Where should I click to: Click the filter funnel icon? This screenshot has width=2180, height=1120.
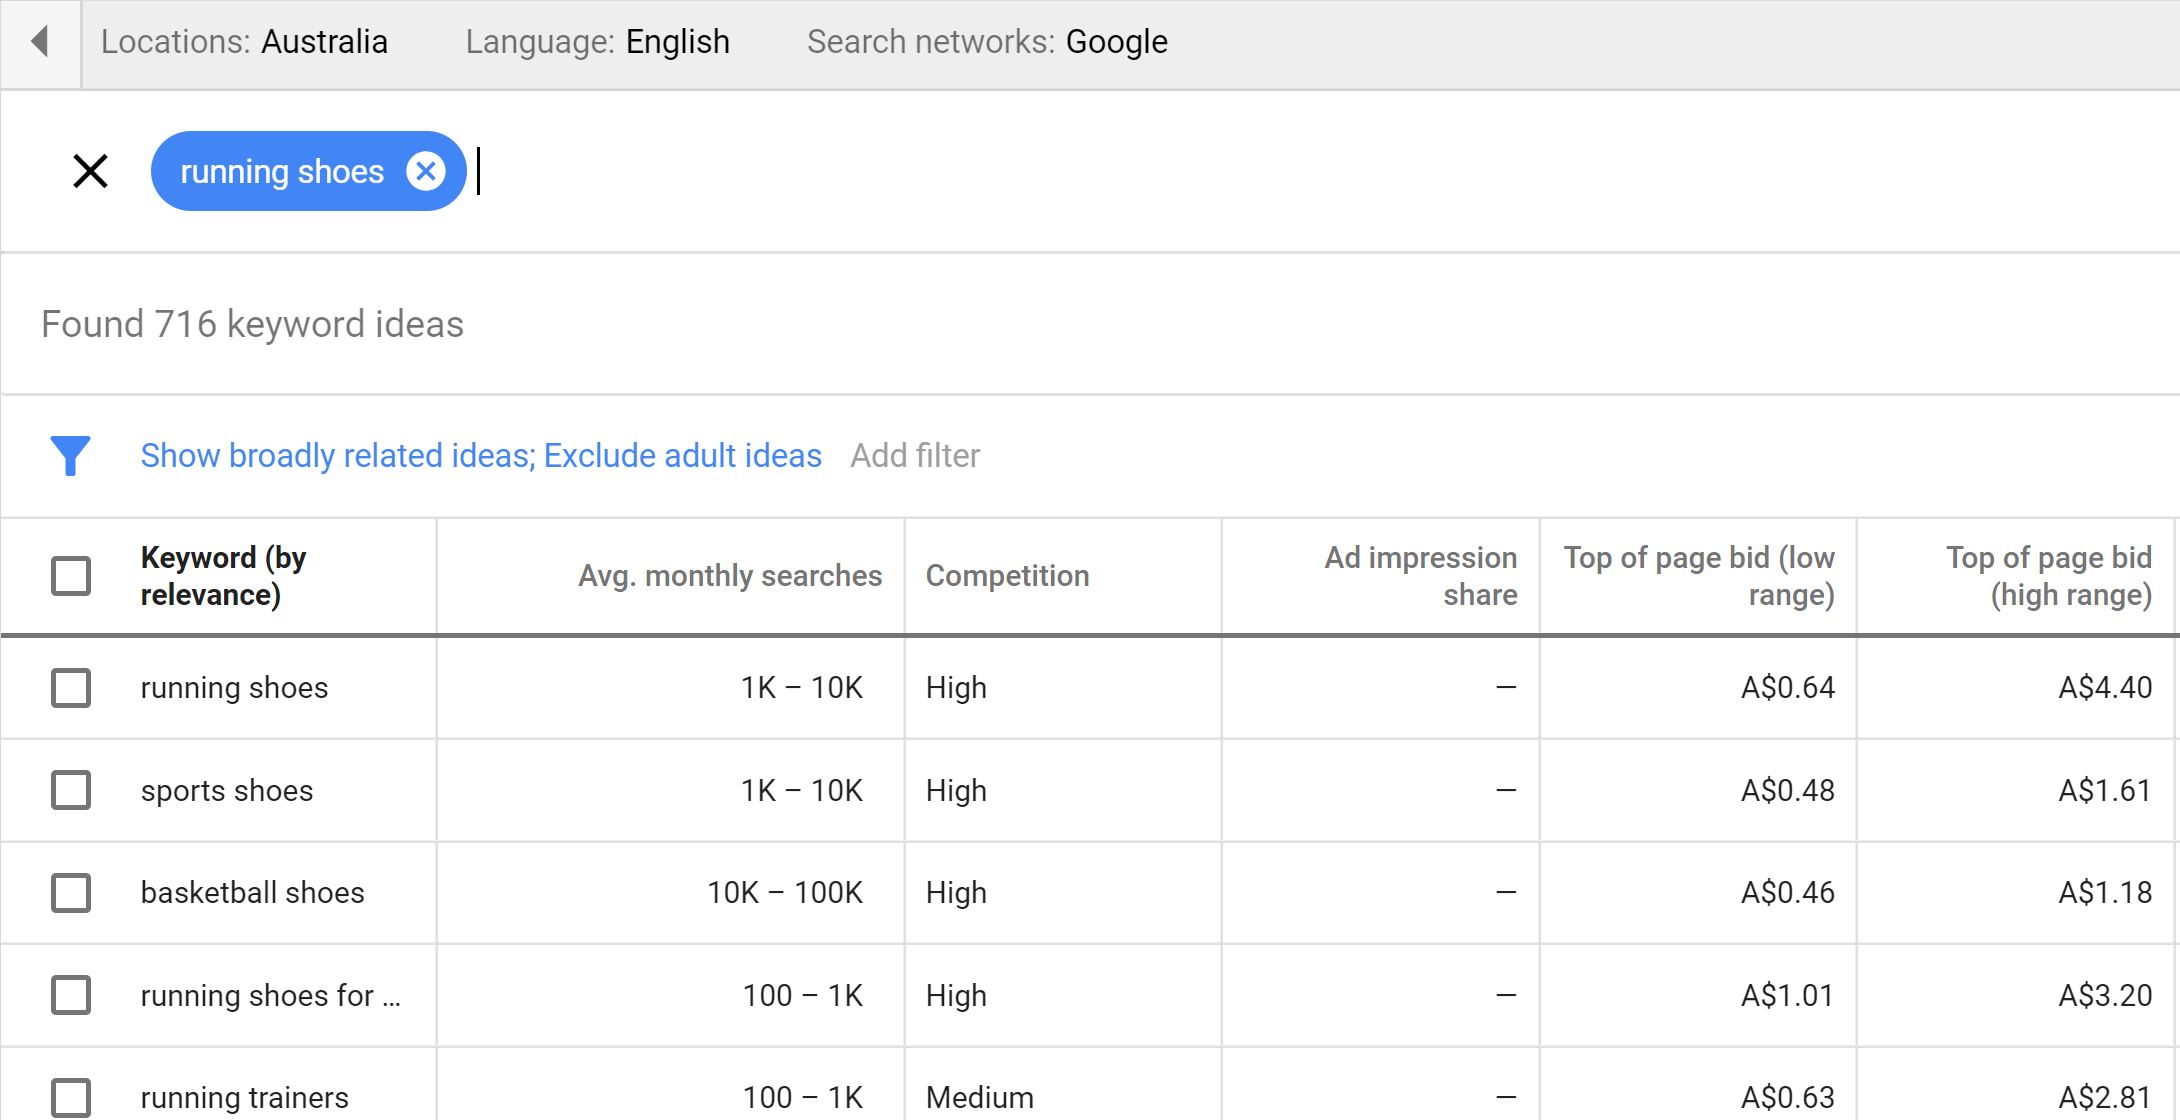[71, 454]
